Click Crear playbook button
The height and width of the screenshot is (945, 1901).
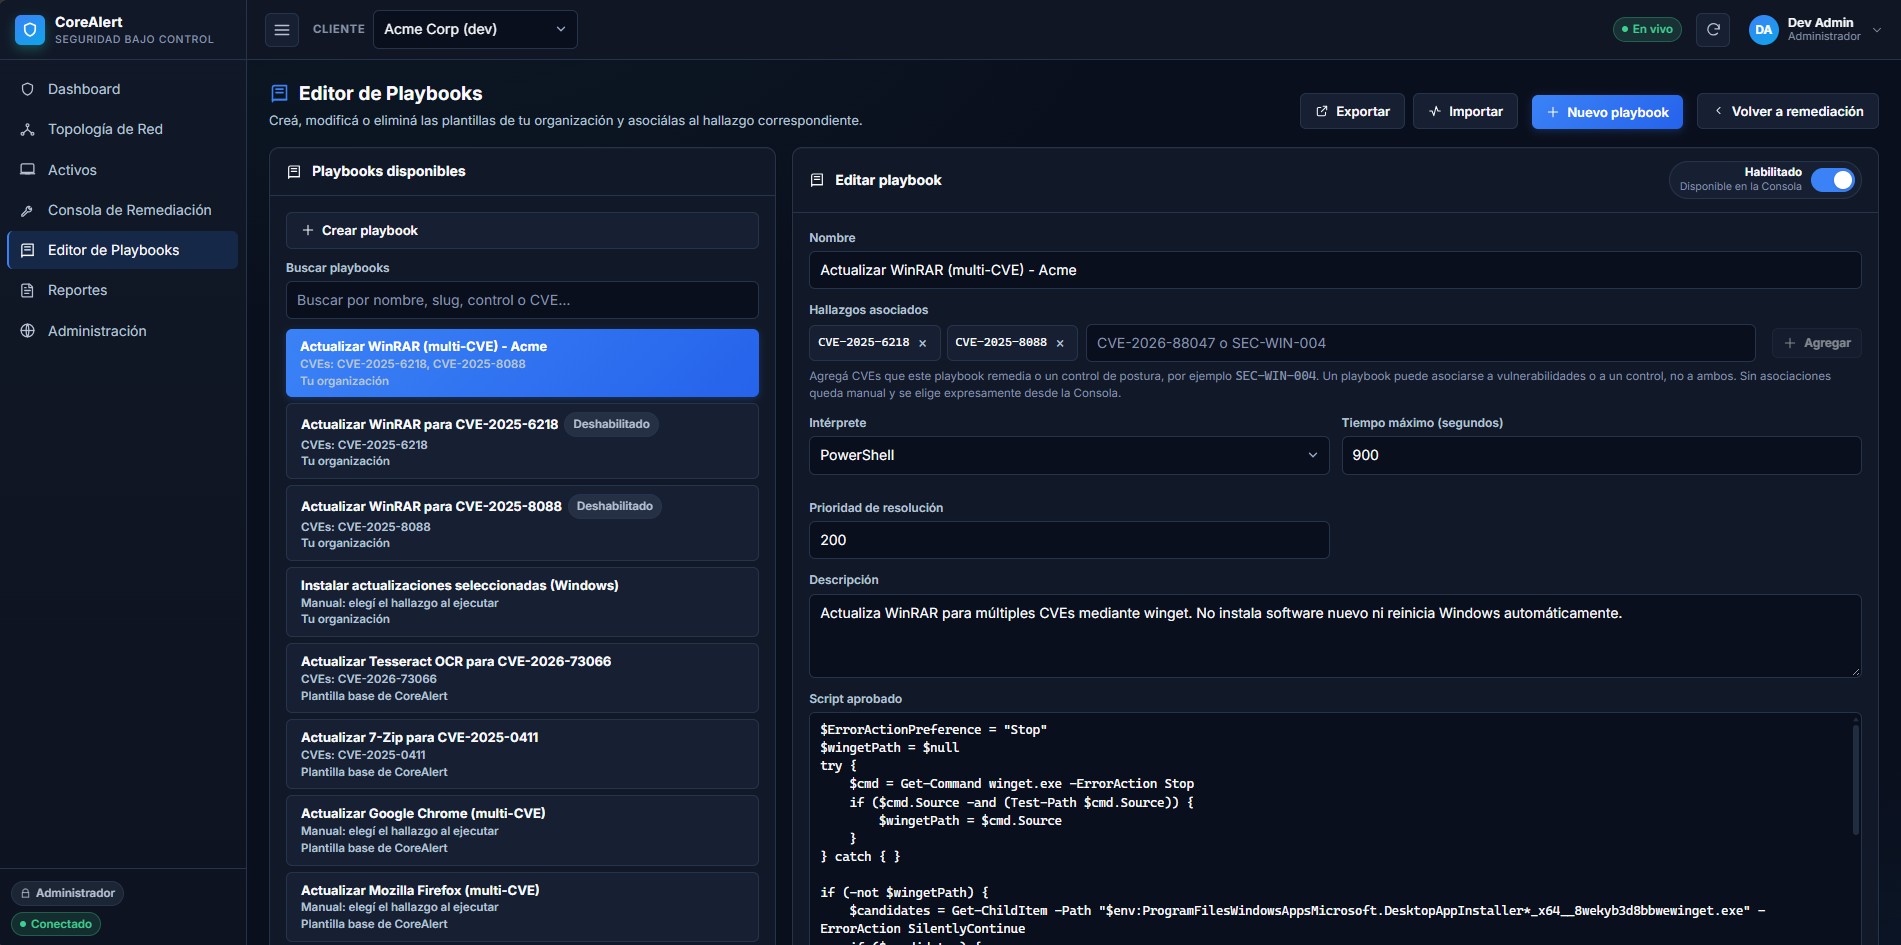pos(522,230)
